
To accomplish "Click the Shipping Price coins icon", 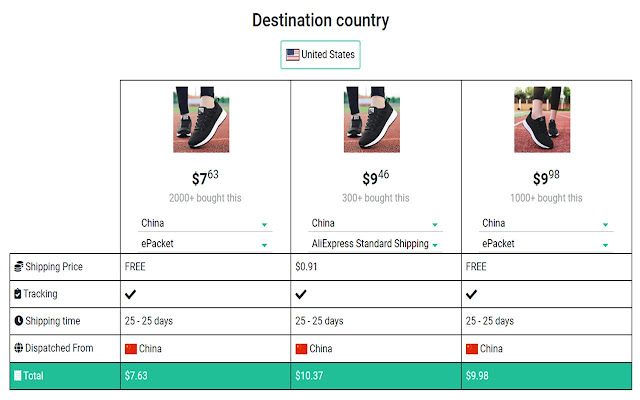I will (18, 267).
